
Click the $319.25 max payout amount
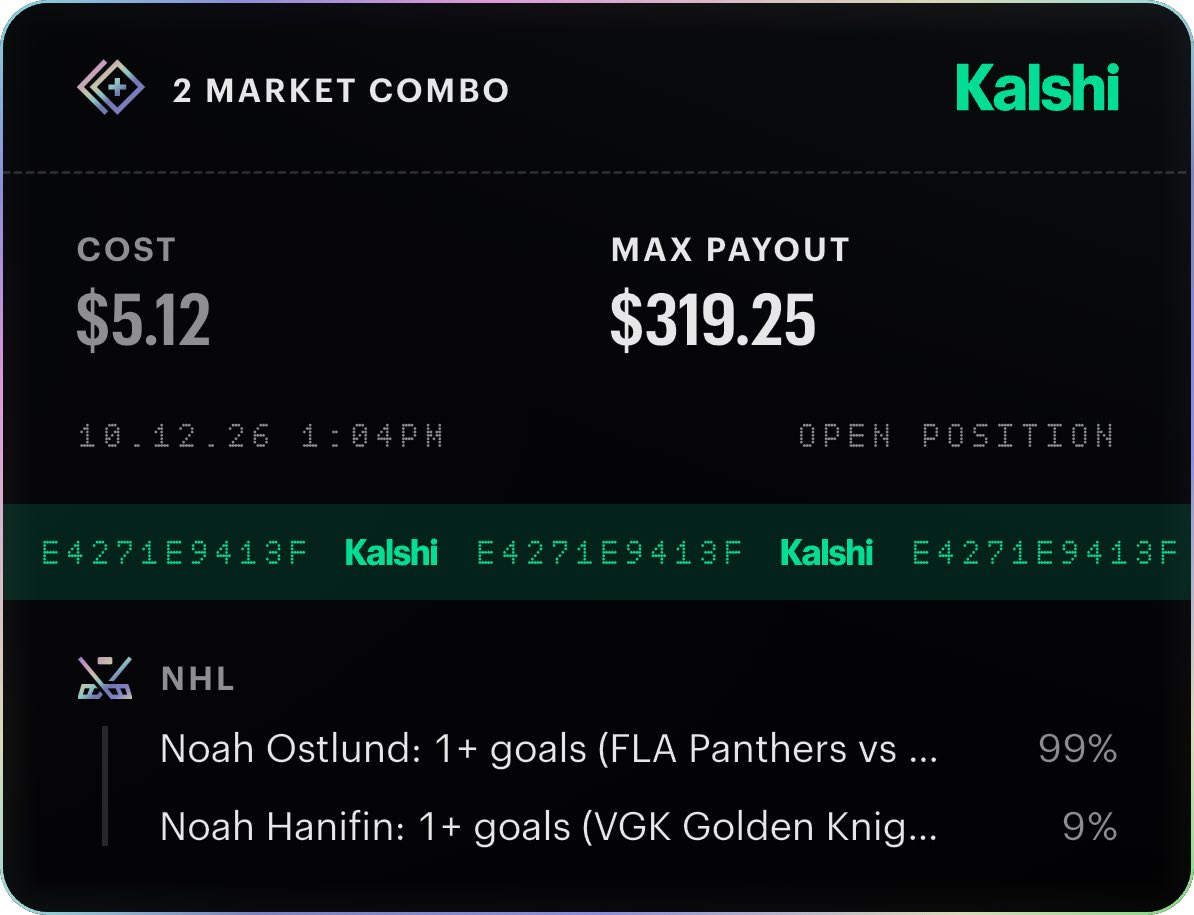coord(713,319)
